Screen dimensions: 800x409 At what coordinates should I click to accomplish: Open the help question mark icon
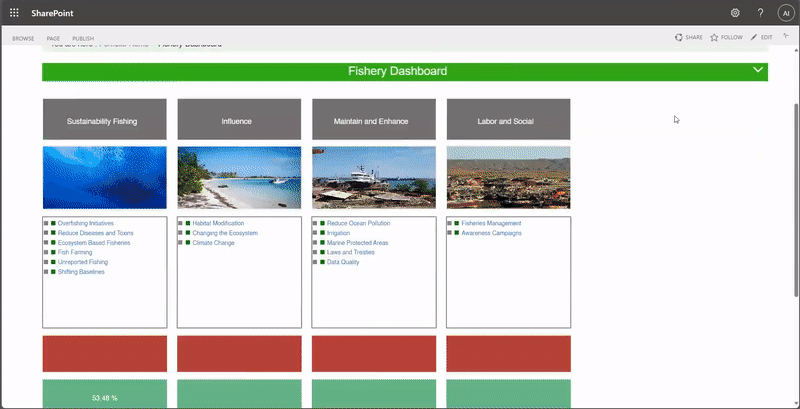(x=761, y=13)
